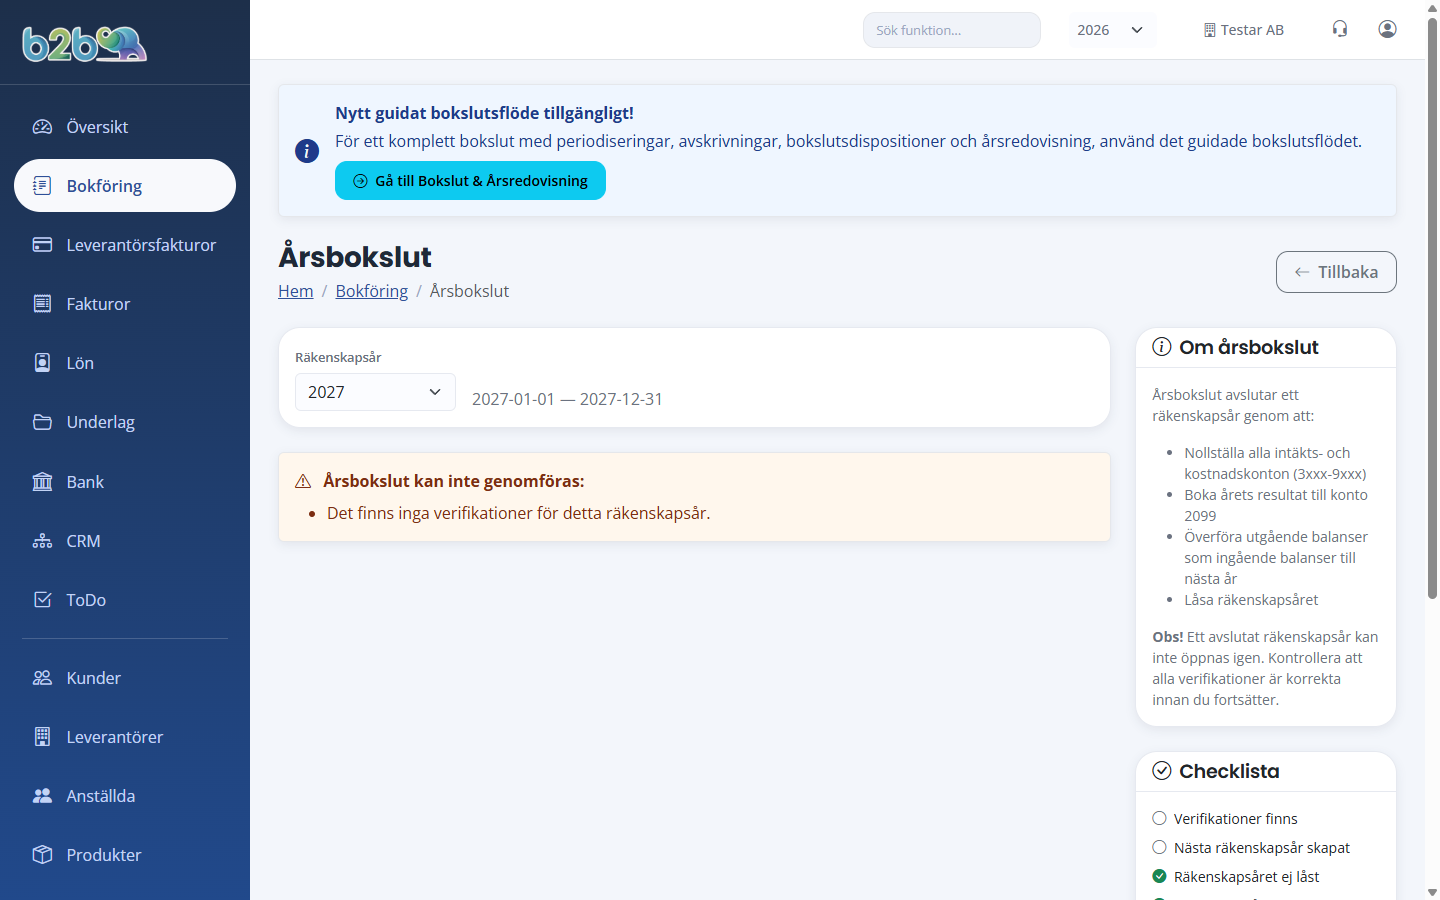The image size is (1440, 900).
Task: Click the Underlag folder icon
Action: pos(42,422)
